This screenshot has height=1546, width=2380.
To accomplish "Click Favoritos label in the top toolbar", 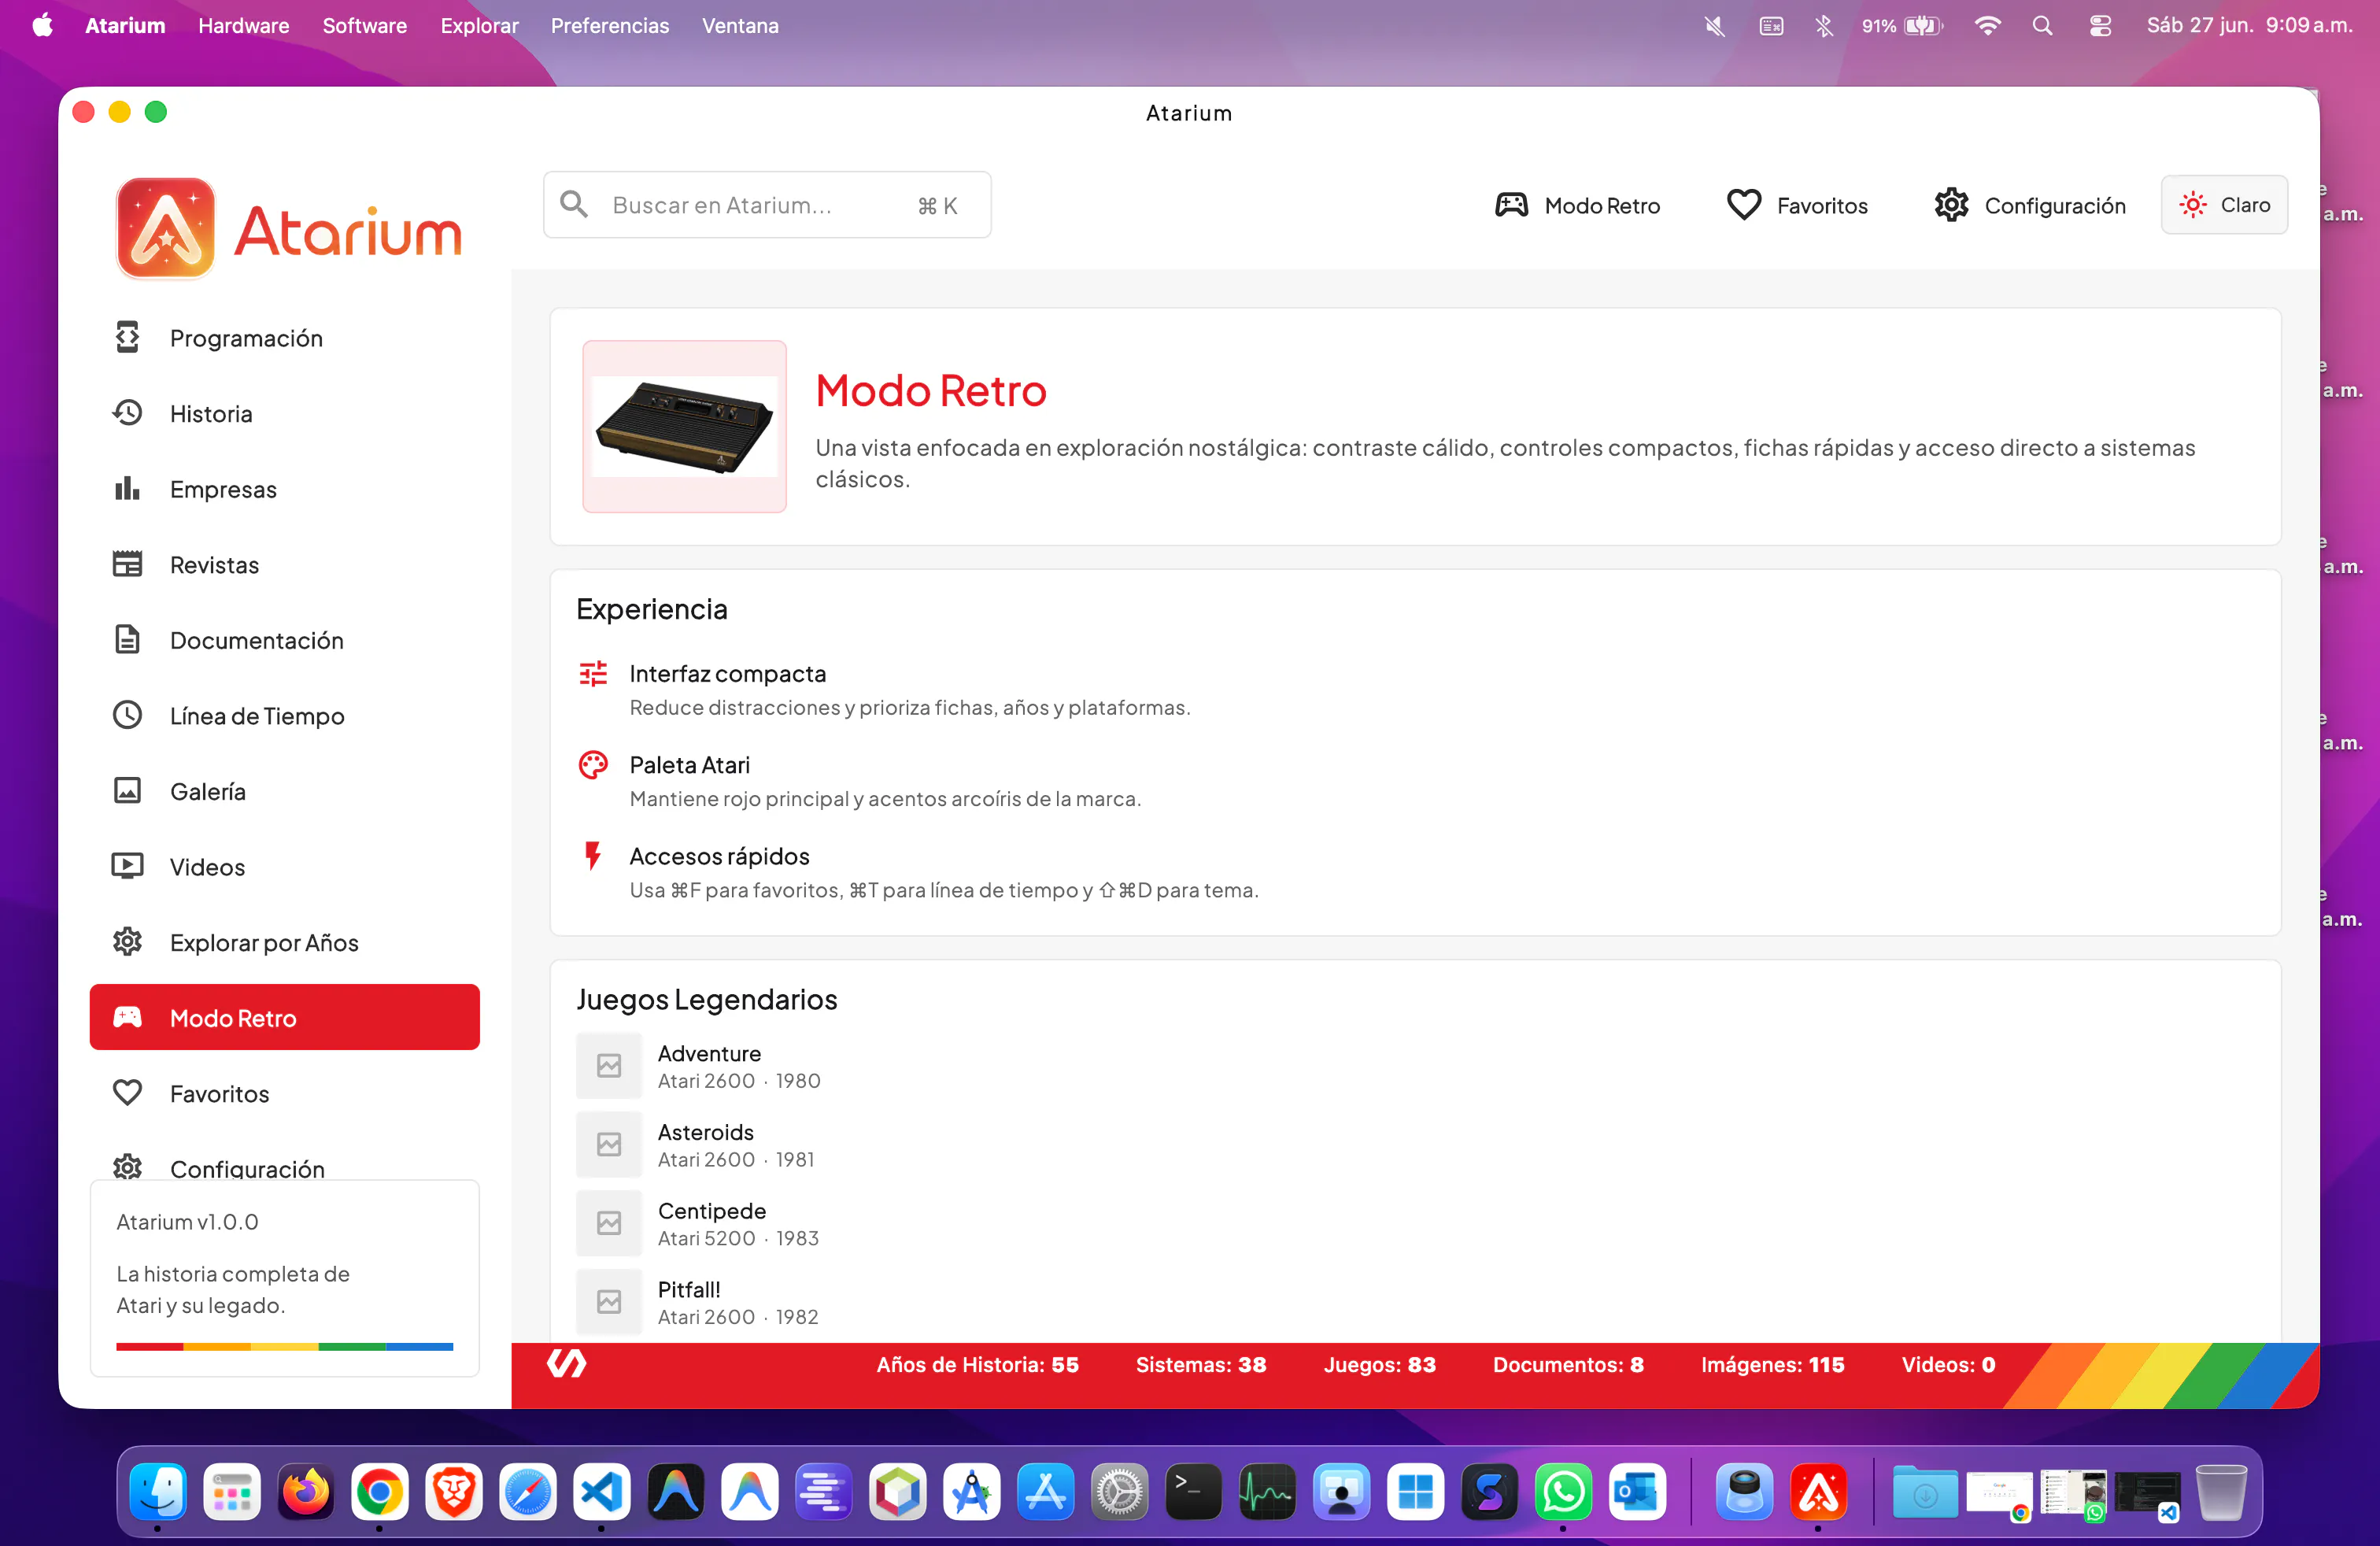I will (1822, 205).
